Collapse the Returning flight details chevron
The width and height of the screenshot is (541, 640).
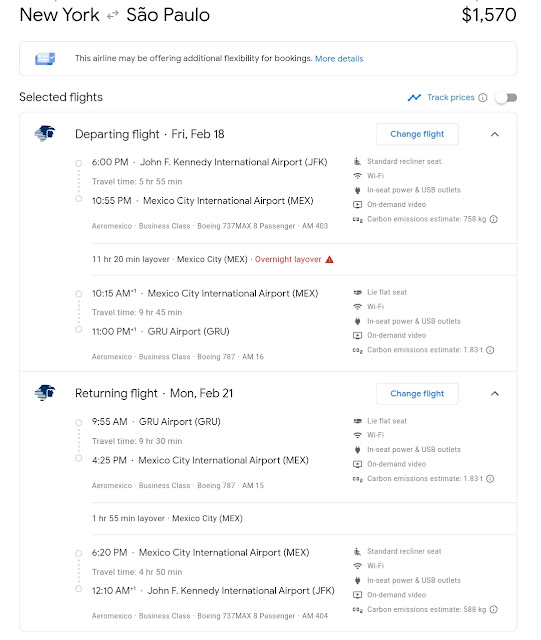click(494, 394)
